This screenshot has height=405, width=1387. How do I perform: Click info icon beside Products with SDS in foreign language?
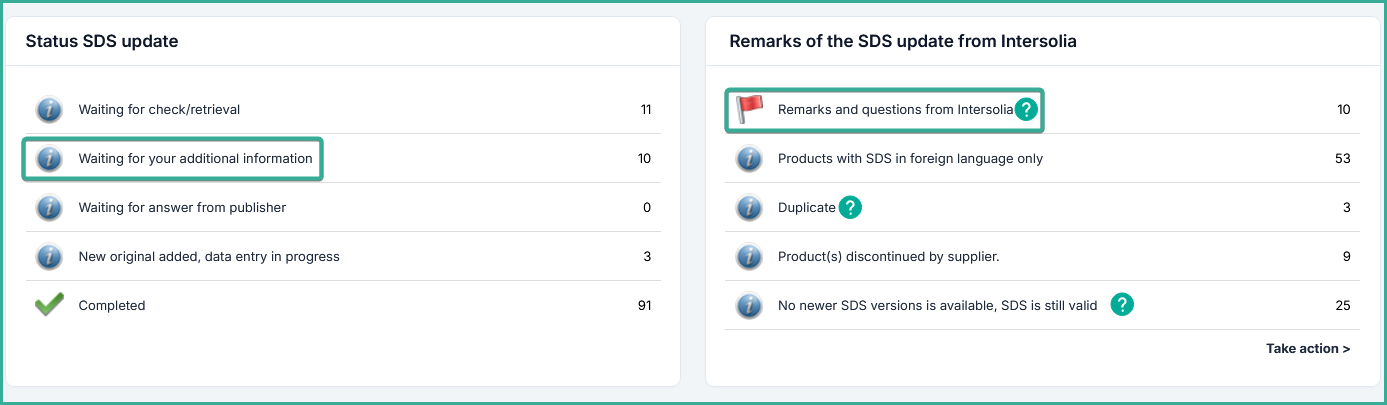click(x=749, y=159)
